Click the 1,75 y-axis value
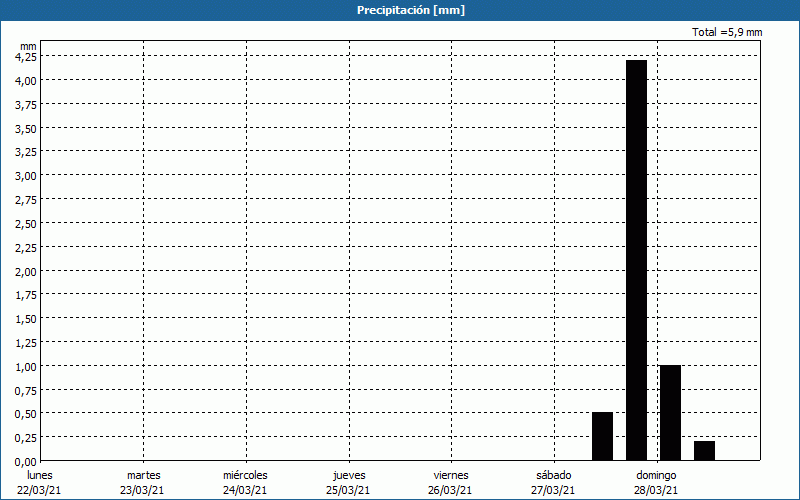 tap(26, 295)
